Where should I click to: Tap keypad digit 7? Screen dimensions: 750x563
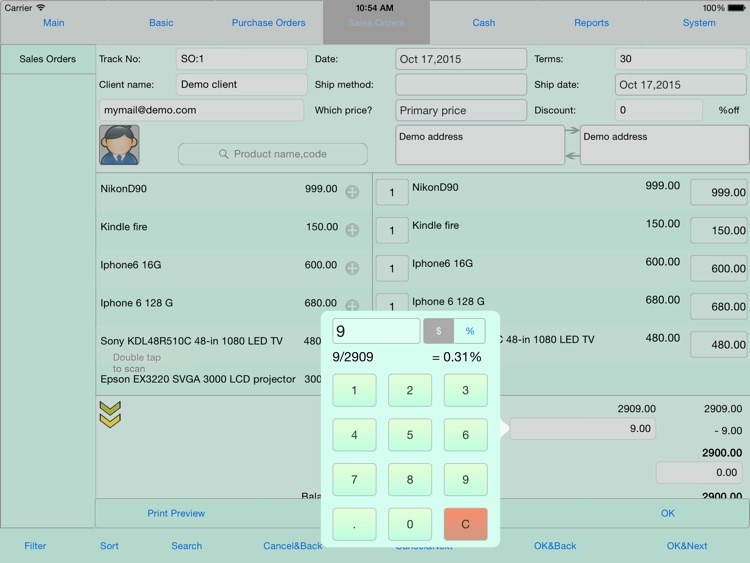click(354, 479)
